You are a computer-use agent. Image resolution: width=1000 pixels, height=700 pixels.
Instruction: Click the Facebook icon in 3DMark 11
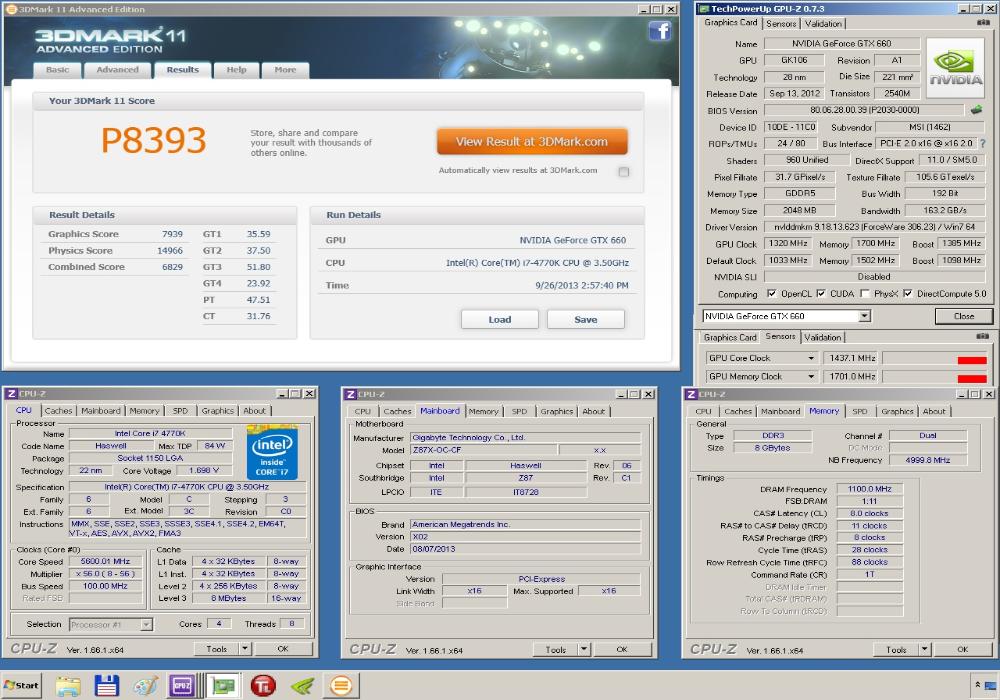[660, 30]
